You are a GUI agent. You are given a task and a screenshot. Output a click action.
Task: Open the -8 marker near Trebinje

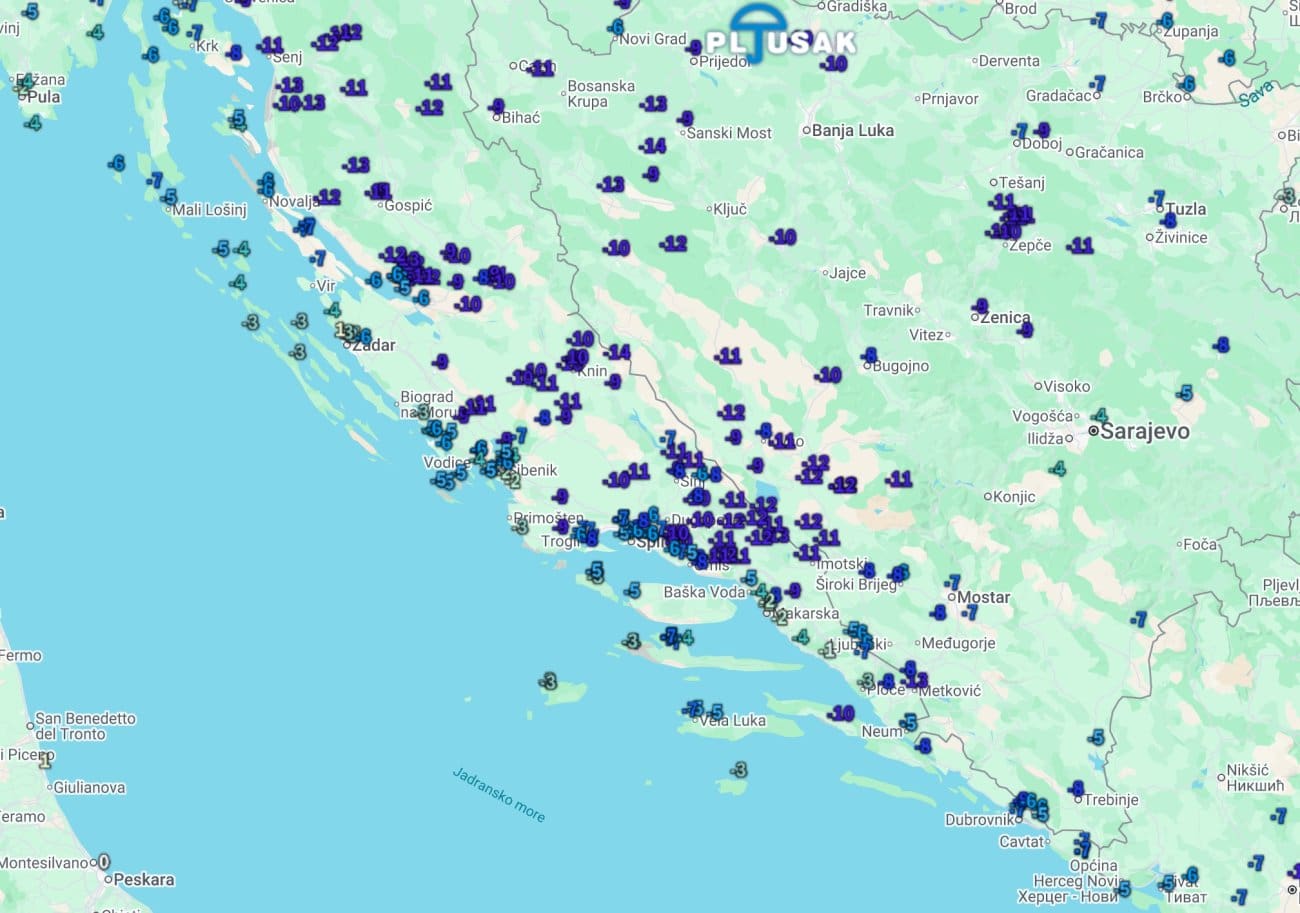point(1076,788)
